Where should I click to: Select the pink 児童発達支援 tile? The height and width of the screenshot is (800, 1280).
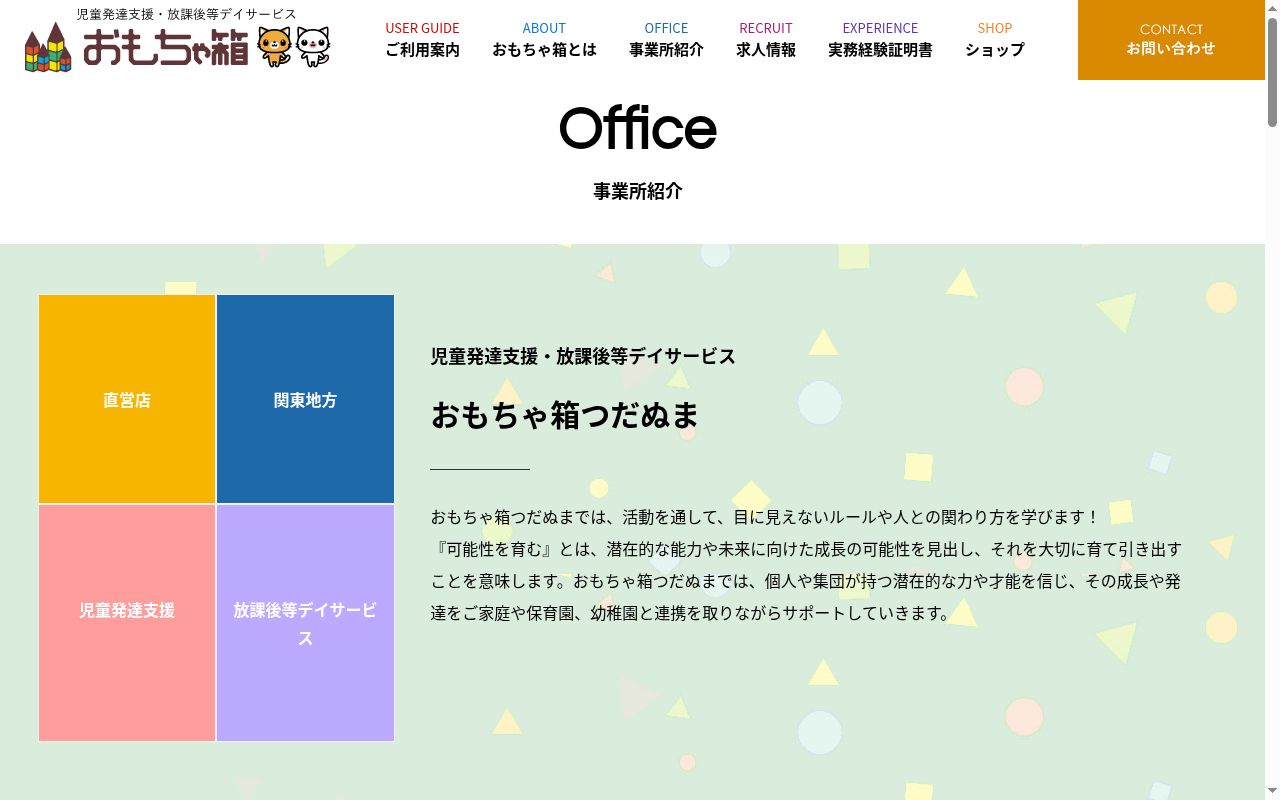coord(127,623)
